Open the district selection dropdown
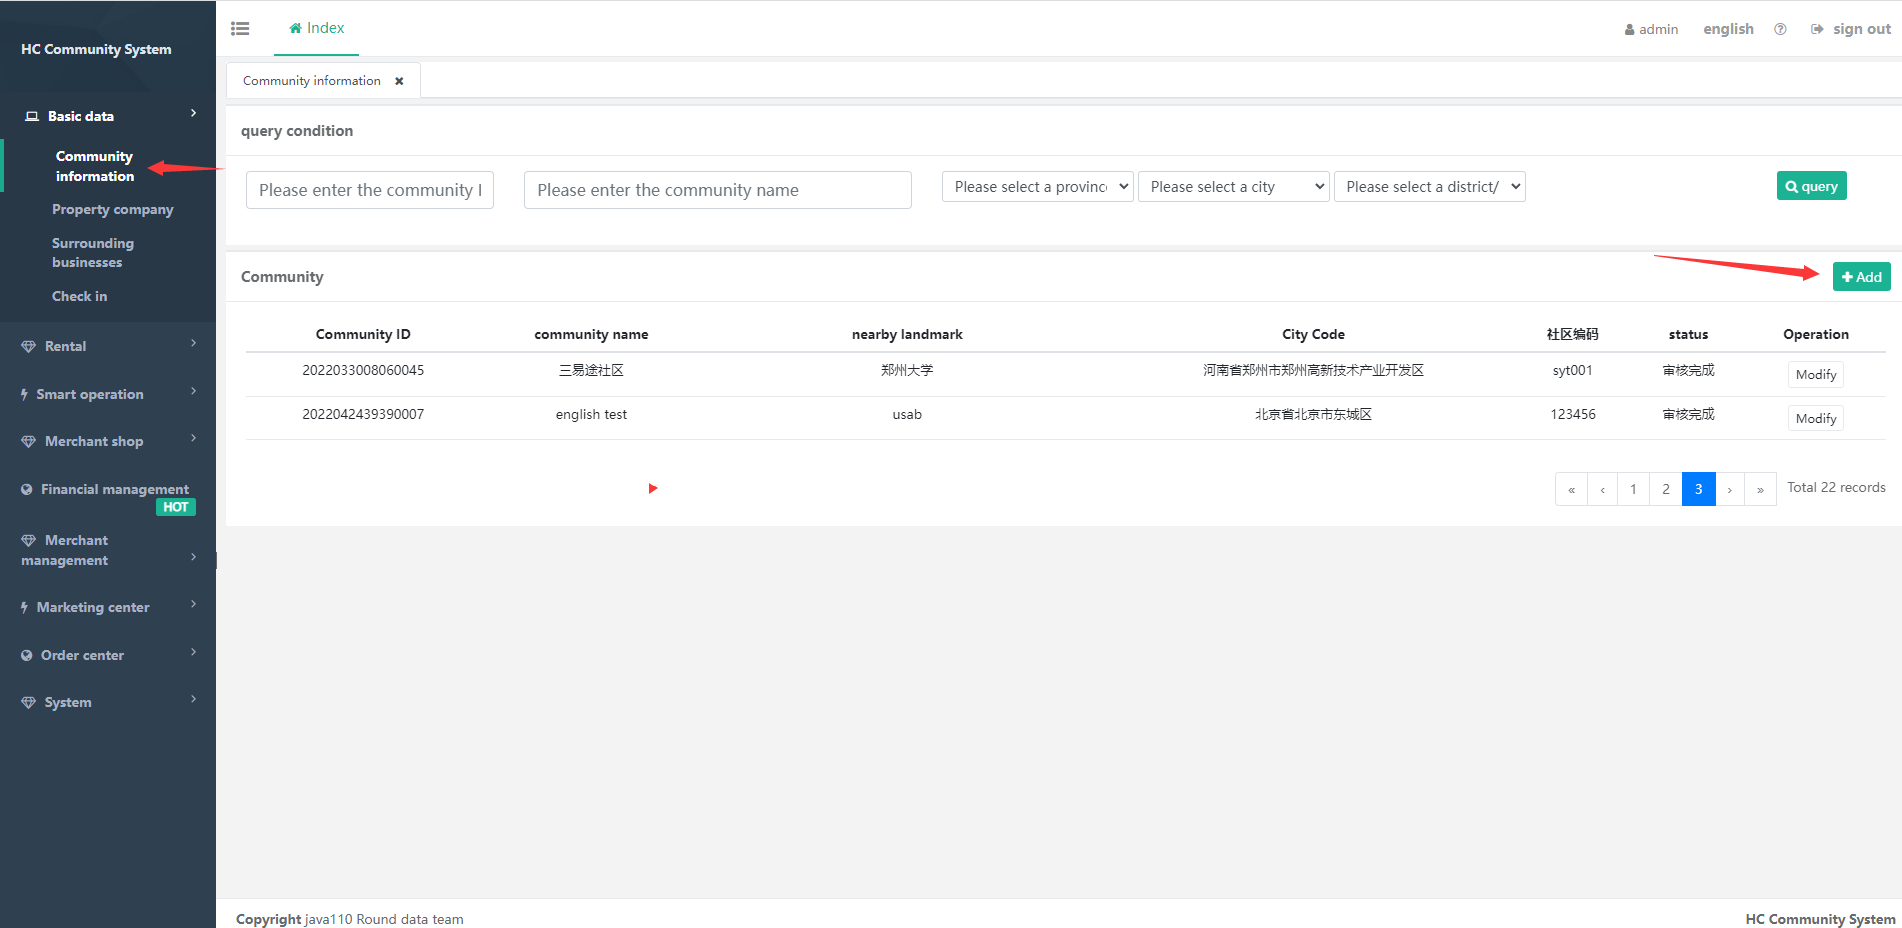Viewport: 1902px width, 928px height. coord(1429,187)
